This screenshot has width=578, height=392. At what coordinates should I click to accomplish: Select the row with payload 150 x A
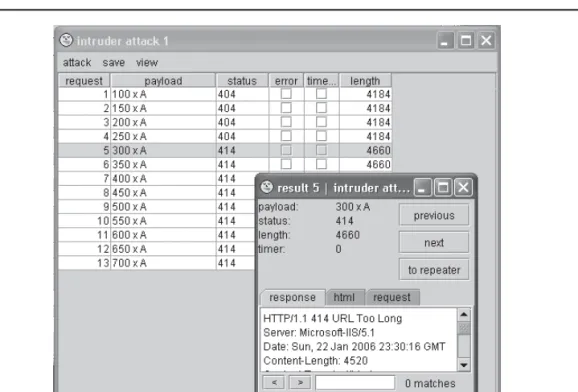pos(225,108)
